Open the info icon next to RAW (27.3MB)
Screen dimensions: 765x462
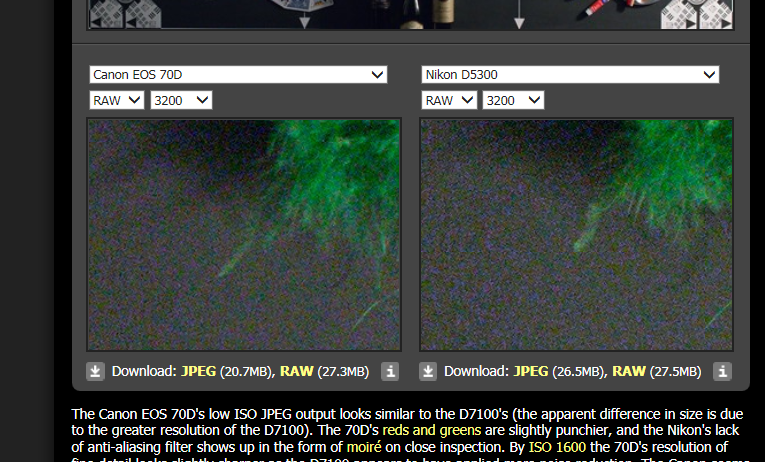point(390,371)
